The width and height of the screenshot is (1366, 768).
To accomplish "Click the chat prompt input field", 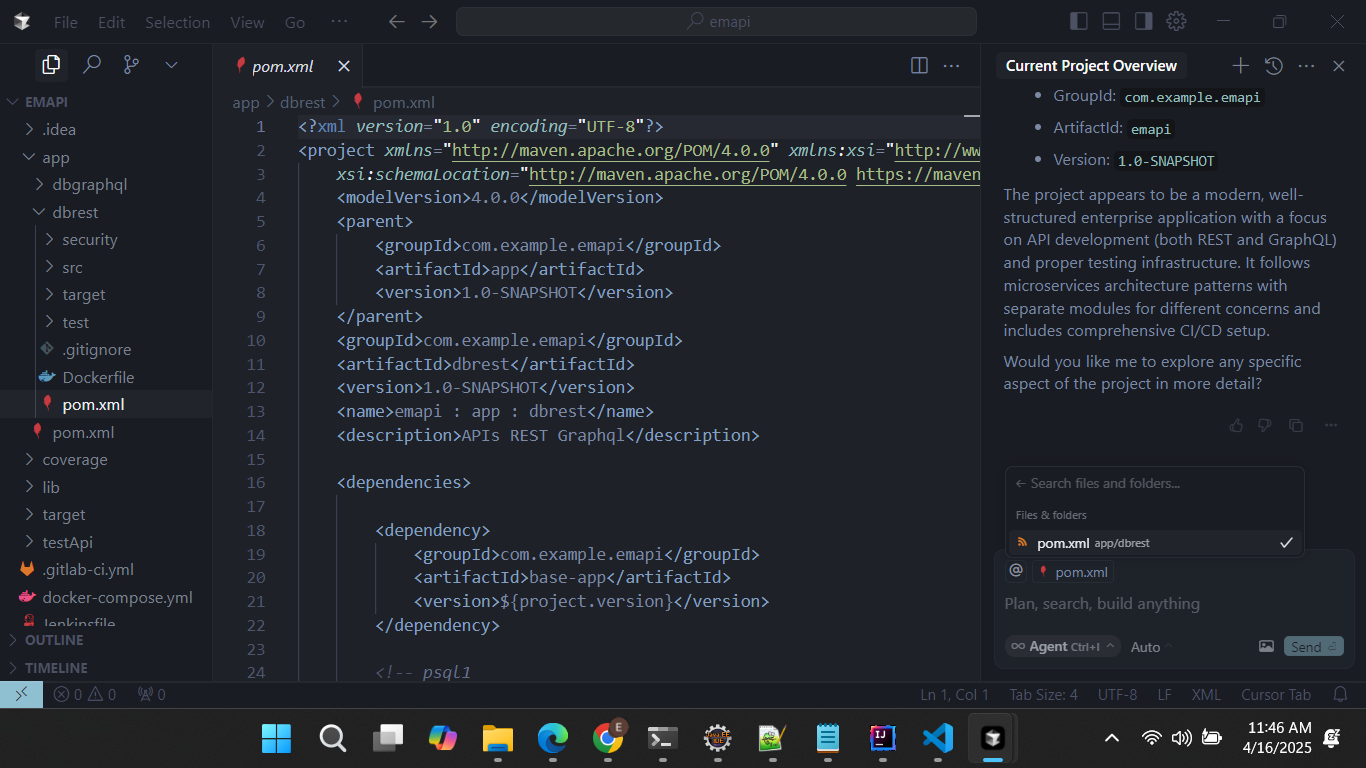I will coord(1174,604).
